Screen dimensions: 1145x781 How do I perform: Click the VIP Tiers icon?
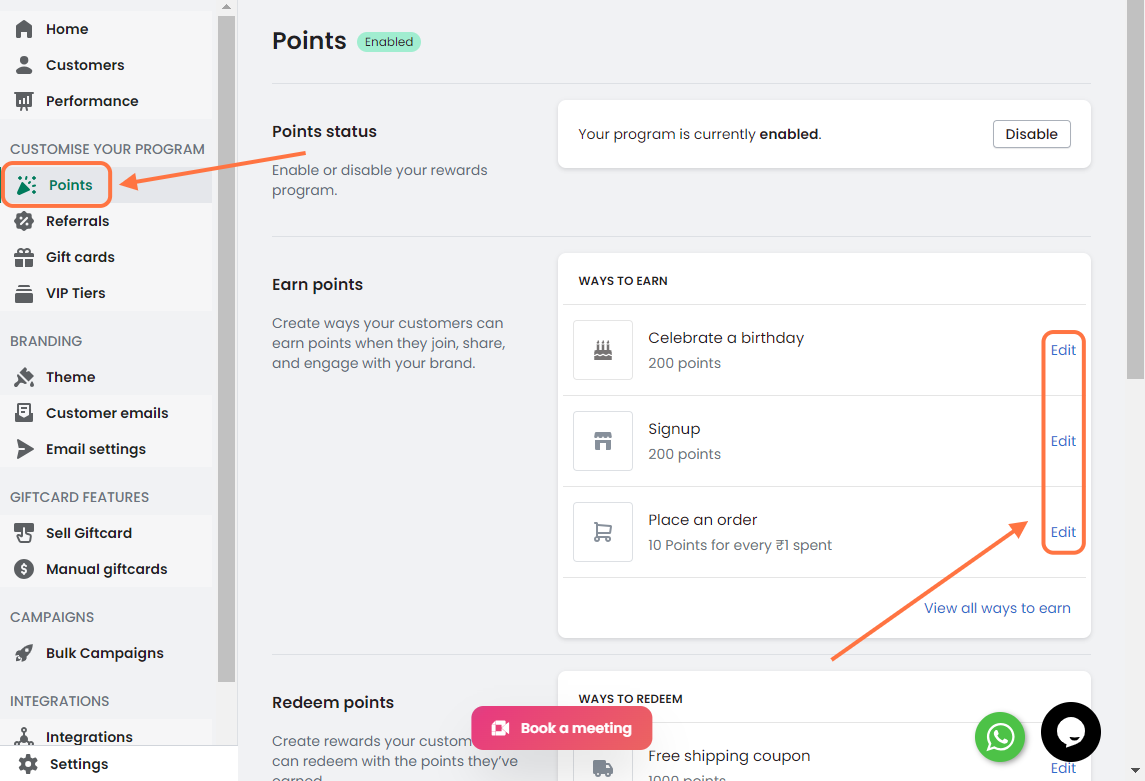tap(24, 293)
